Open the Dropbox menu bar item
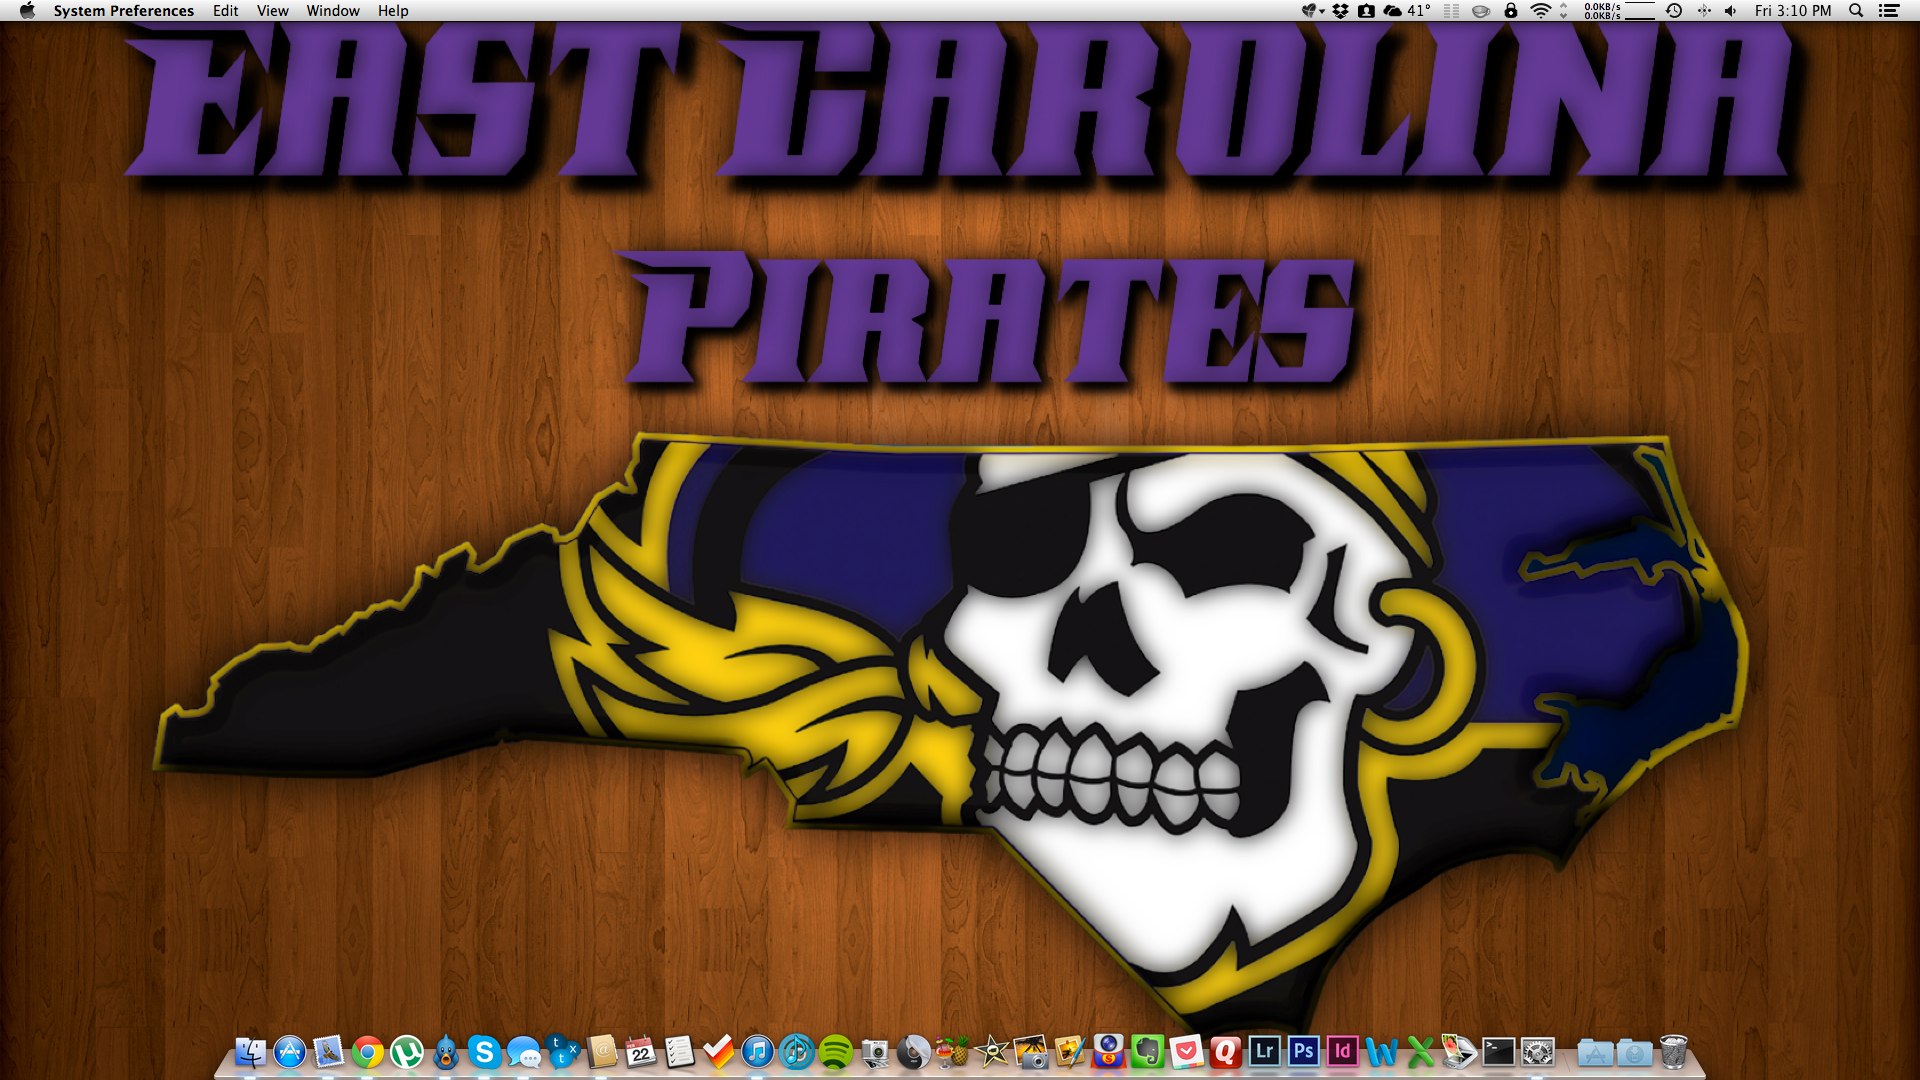Viewport: 1920px width, 1080px height. click(x=1340, y=11)
